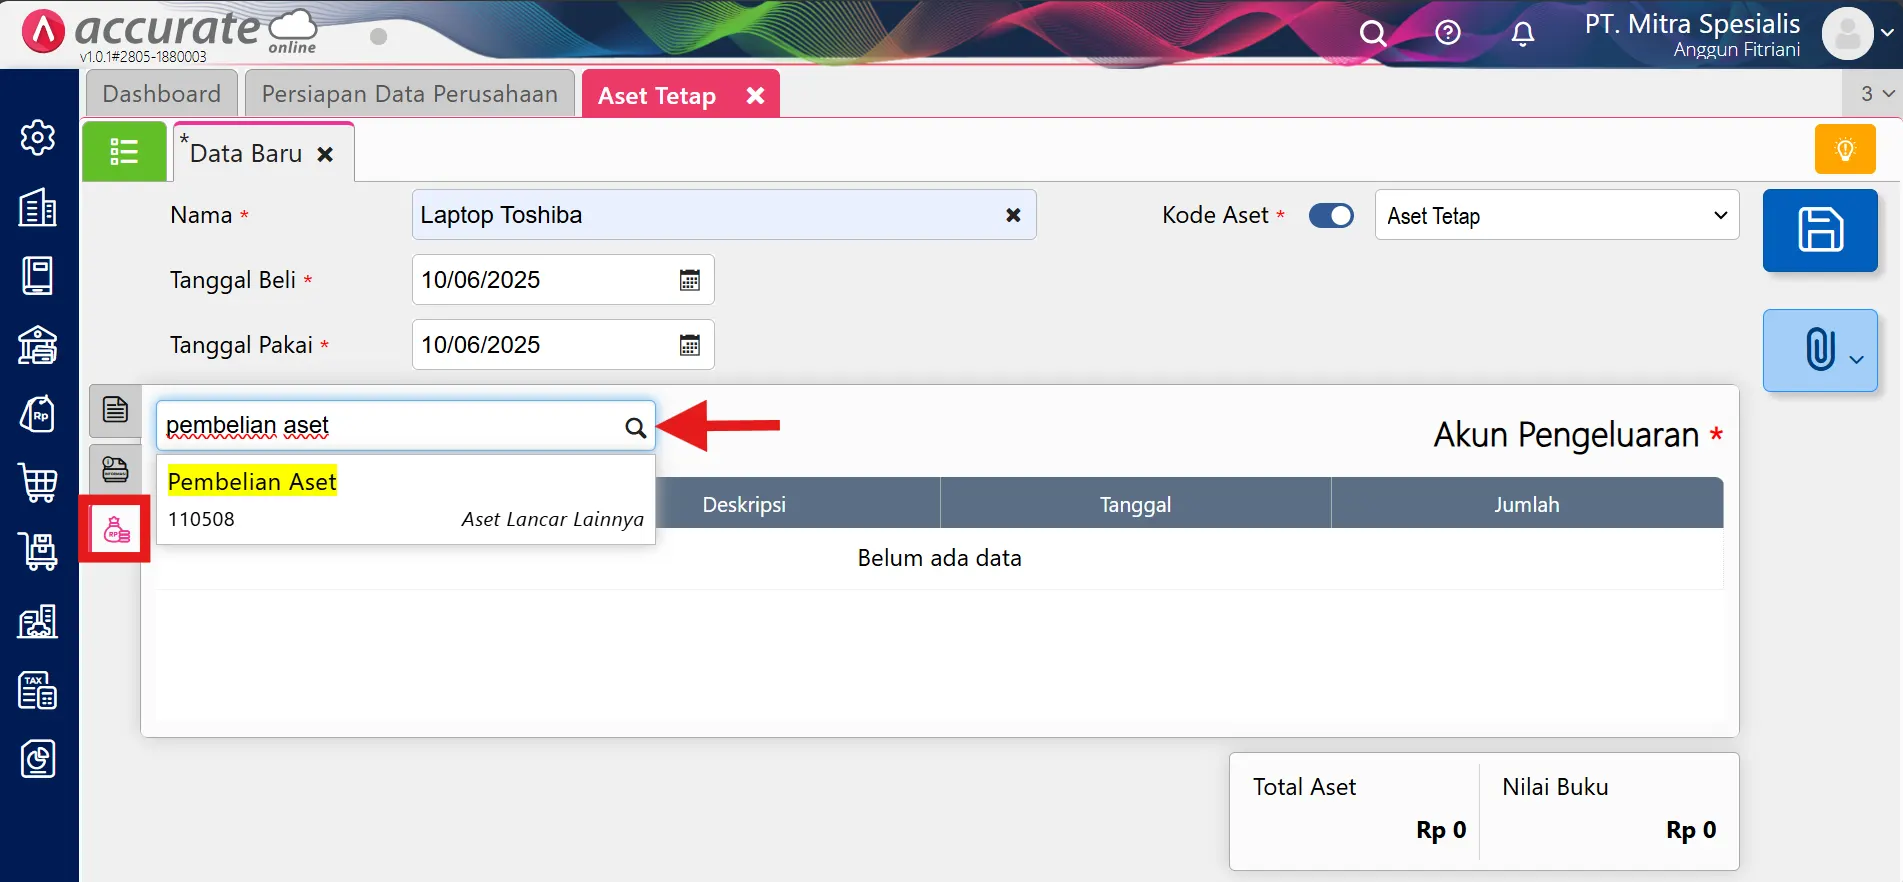Click the orange lightbulb tips icon
This screenshot has width=1903, height=882.
1844,150
